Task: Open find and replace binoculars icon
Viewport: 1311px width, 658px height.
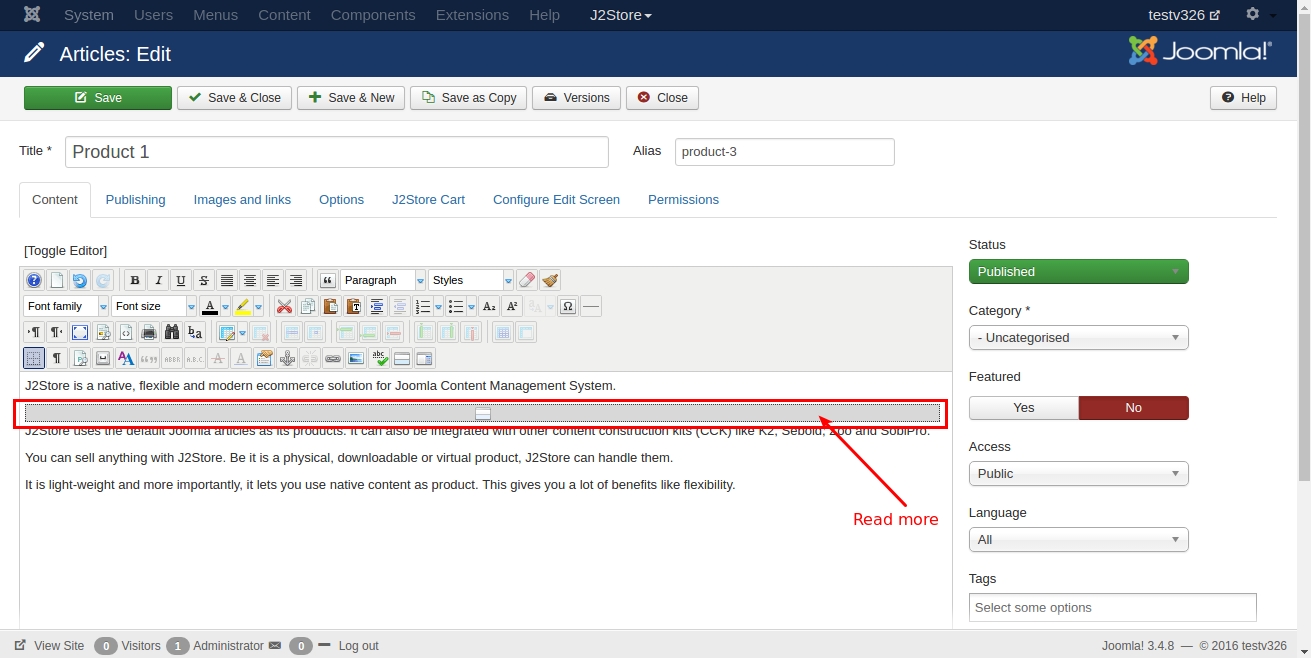Action: pos(172,333)
